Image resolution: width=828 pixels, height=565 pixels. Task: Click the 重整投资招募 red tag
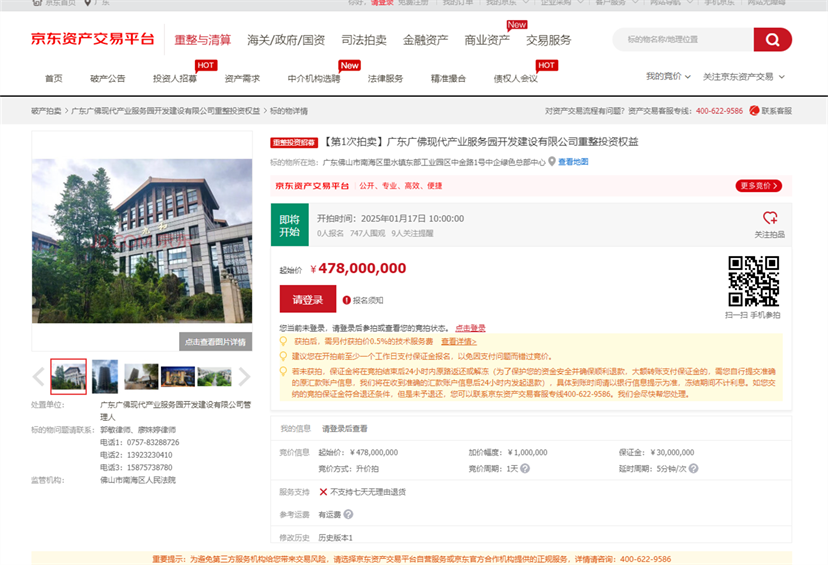(295, 143)
